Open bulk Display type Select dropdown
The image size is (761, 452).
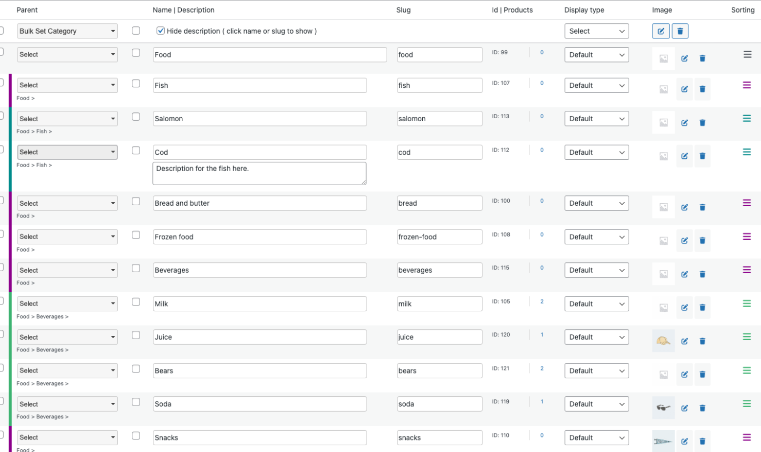tap(596, 31)
